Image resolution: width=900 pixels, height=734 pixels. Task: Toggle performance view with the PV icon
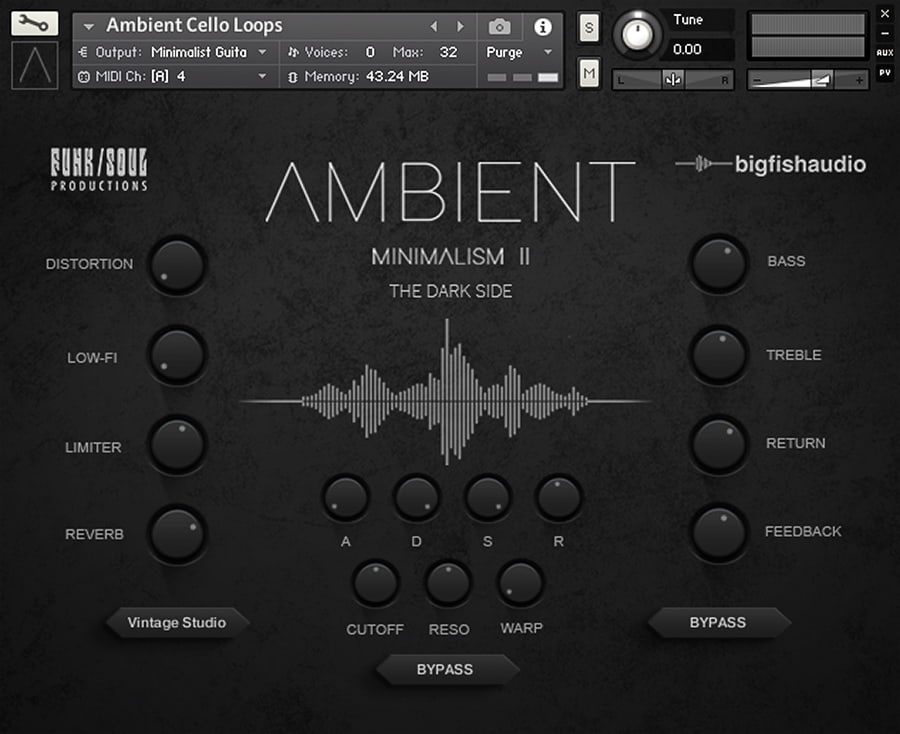[x=884, y=73]
